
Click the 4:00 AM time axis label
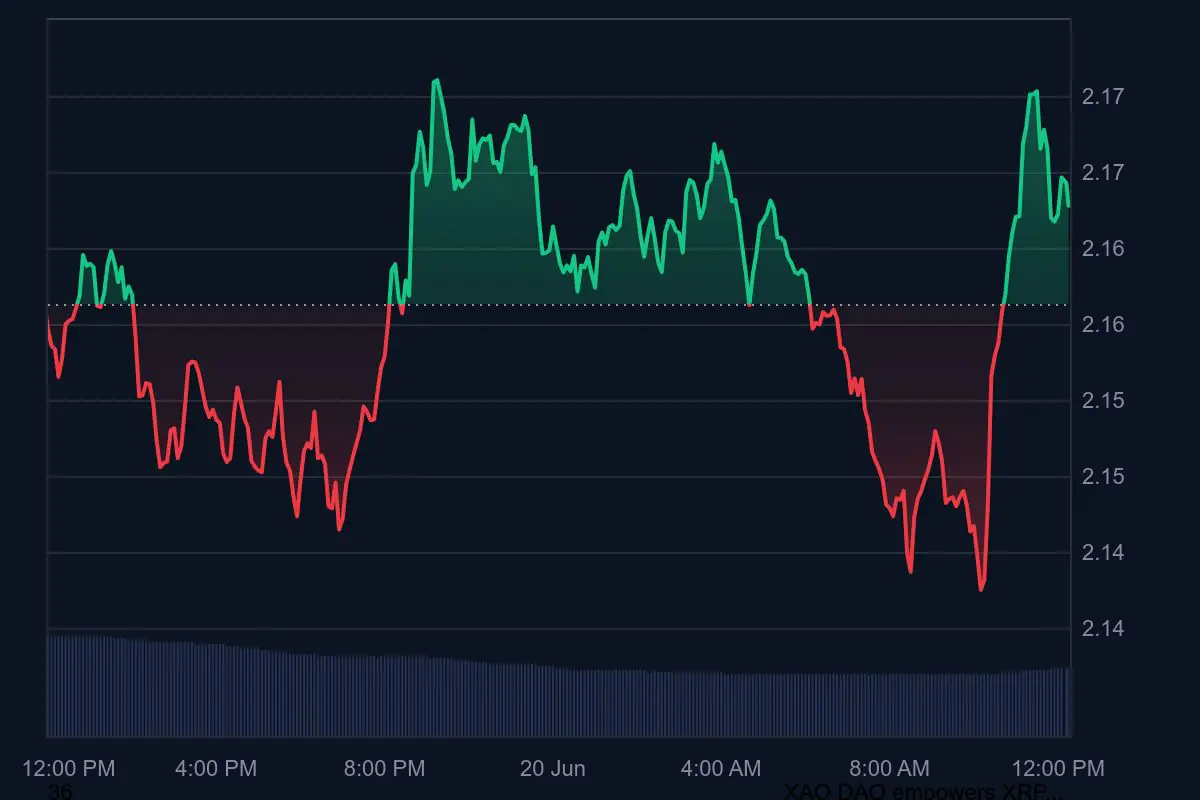720,768
